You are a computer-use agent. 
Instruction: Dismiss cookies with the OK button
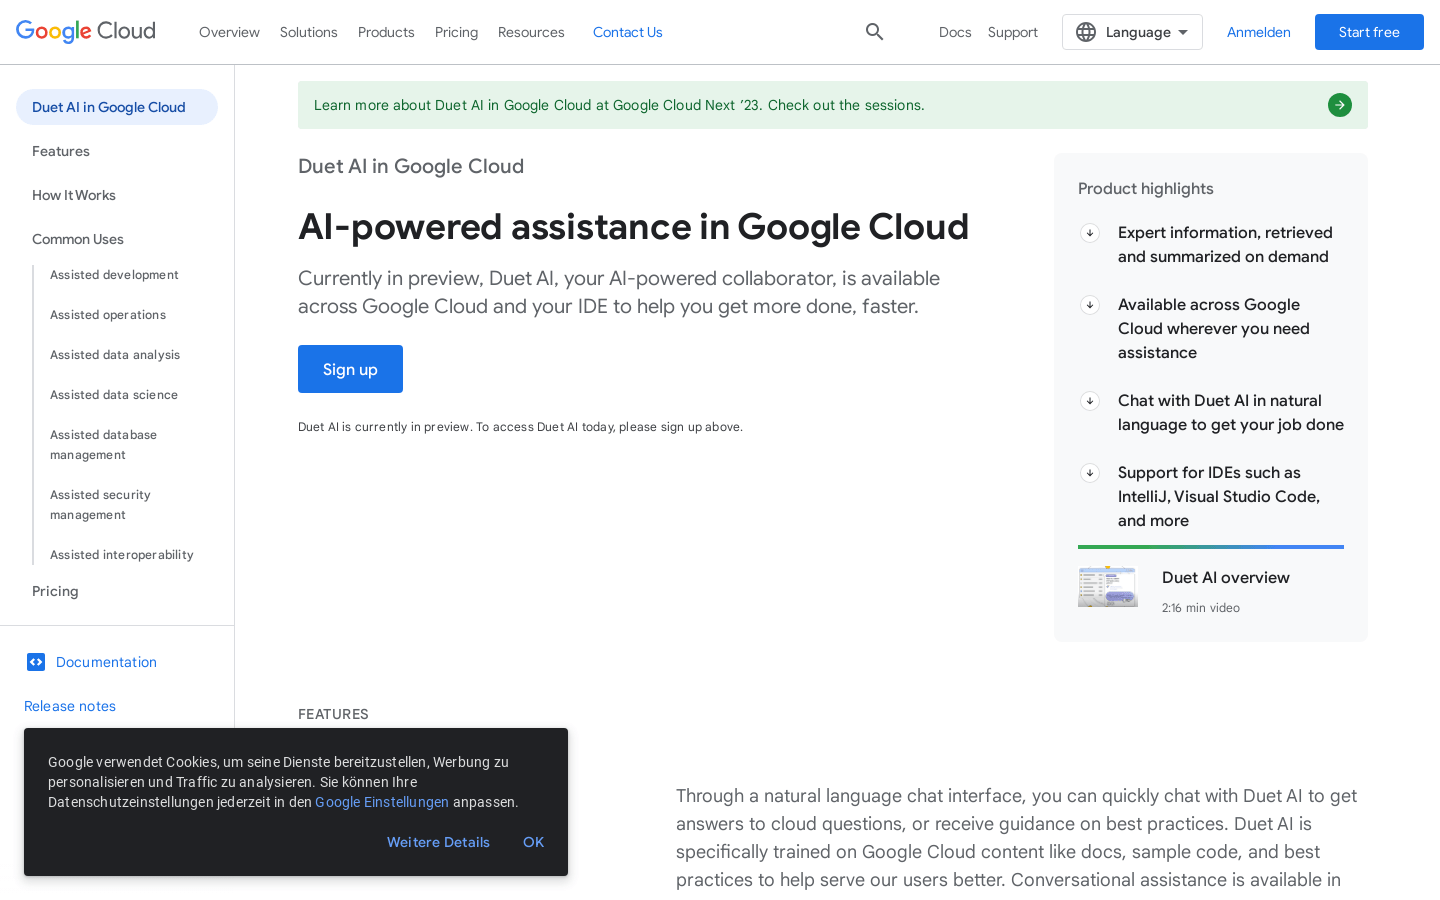click(x=533, y=842)
